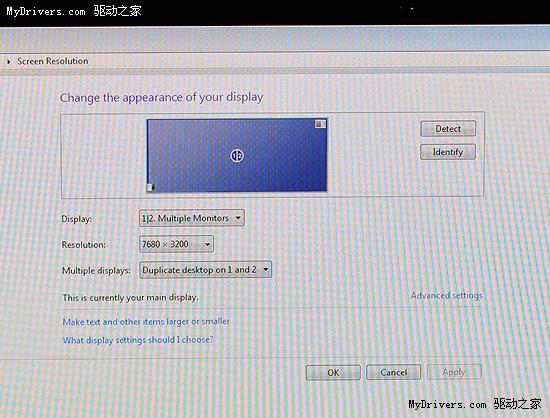Open Make text and other items larger or smaller
550x418 pixels.
coord(146,322)
